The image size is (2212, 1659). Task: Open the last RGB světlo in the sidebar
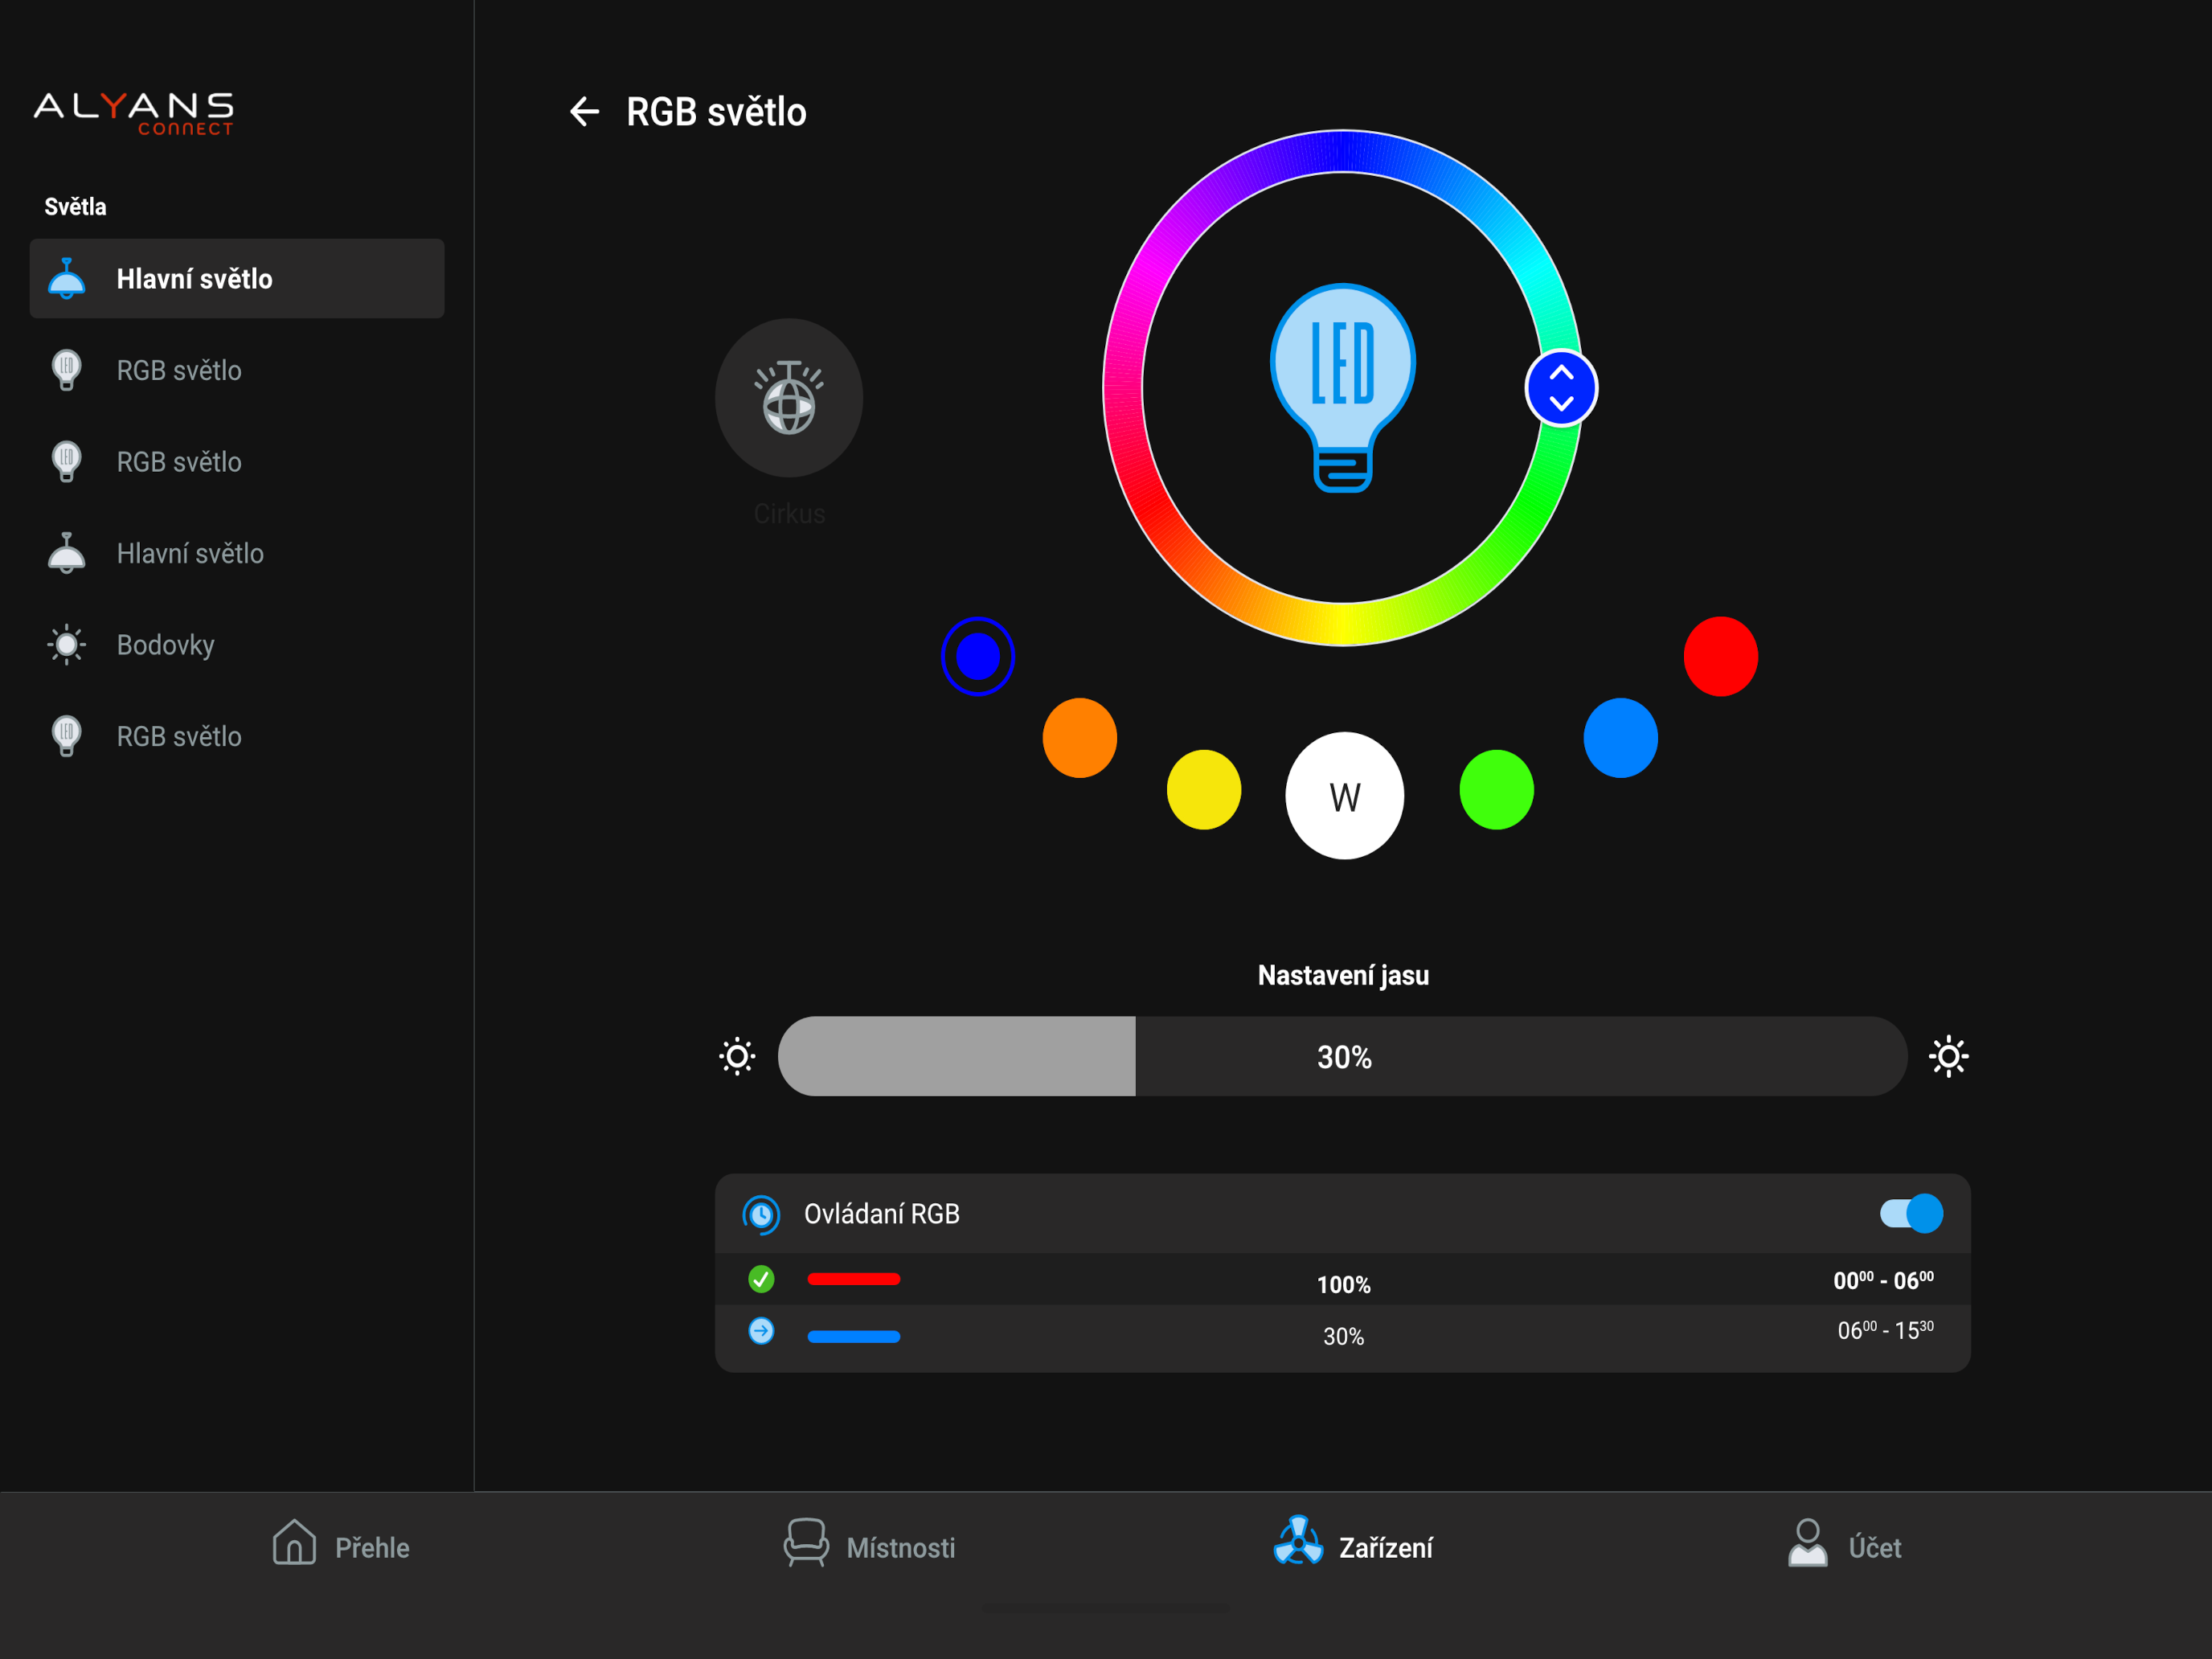[x=237, y=736]
